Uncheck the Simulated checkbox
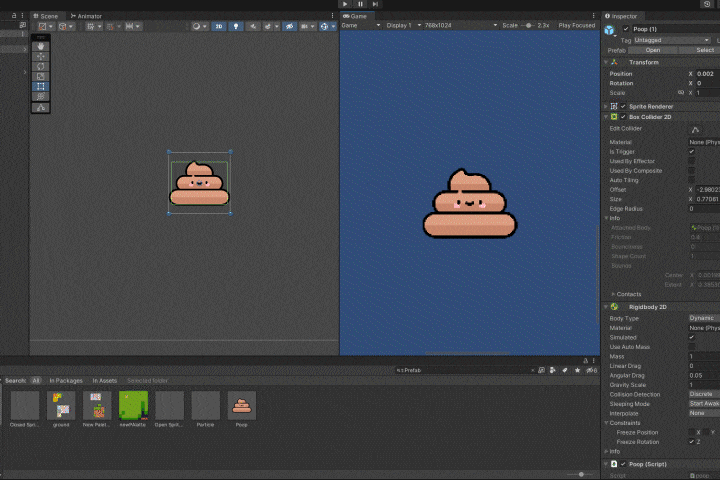The image size is (720, 480). [x=692, y=338]
